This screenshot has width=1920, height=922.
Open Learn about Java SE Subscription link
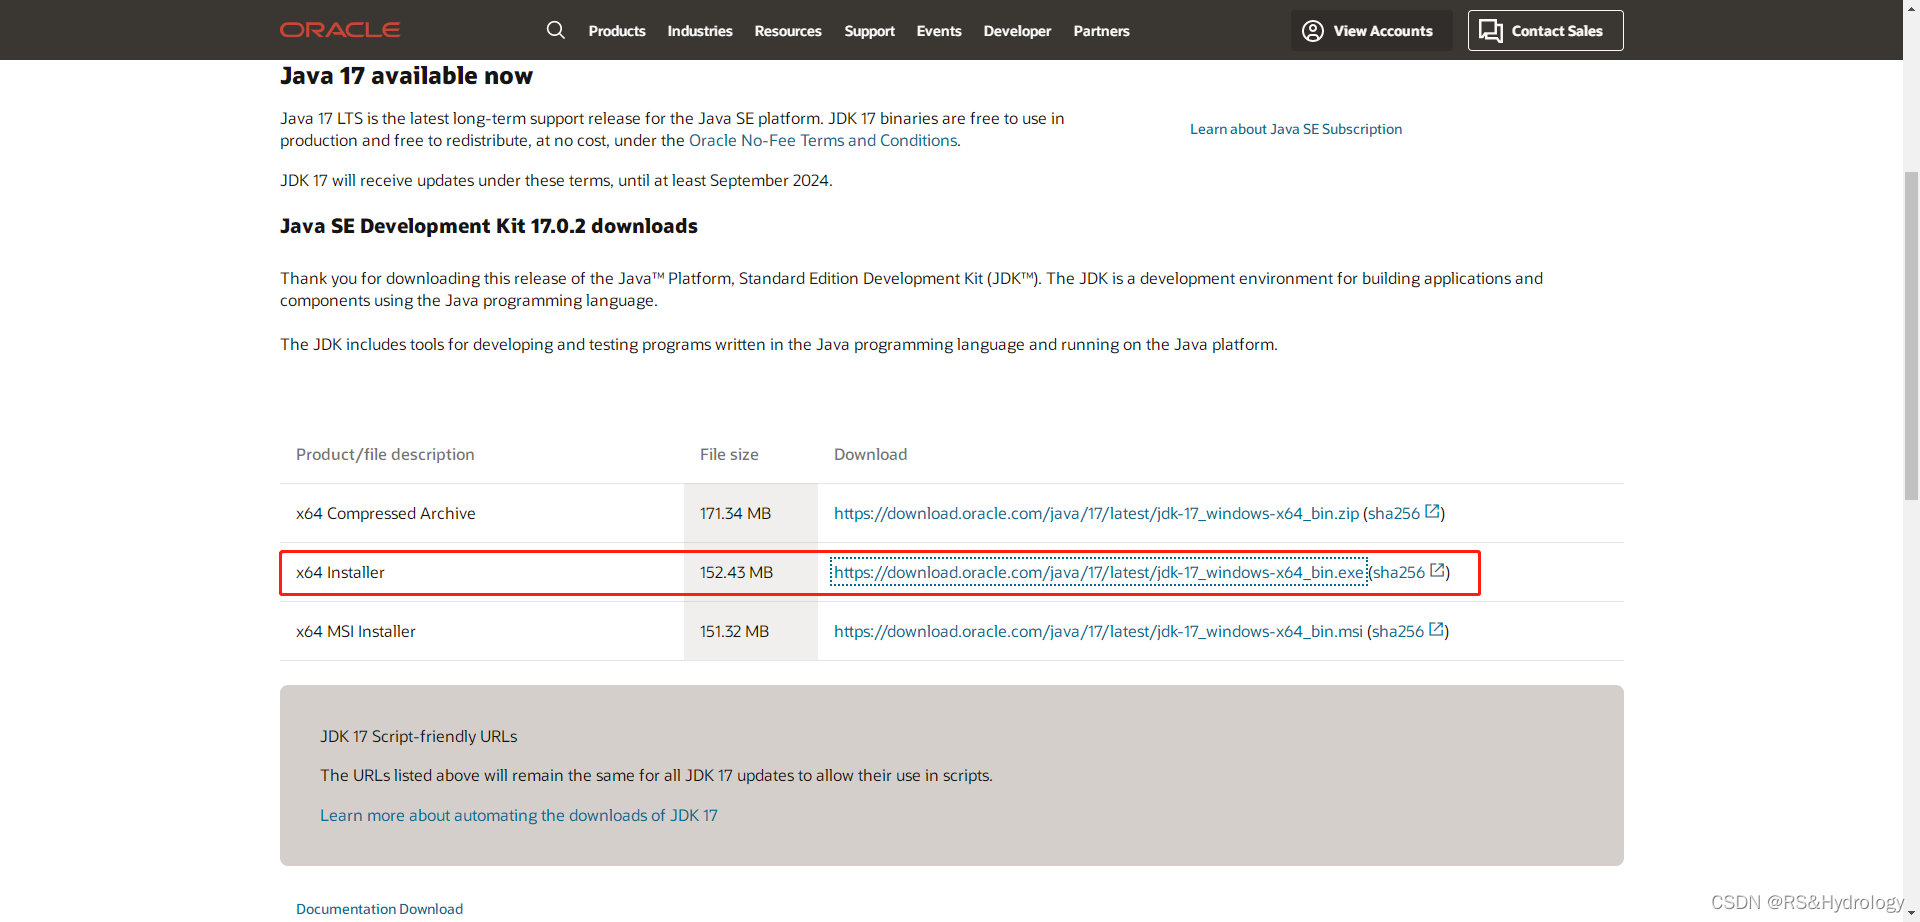tap(1296, 129)
